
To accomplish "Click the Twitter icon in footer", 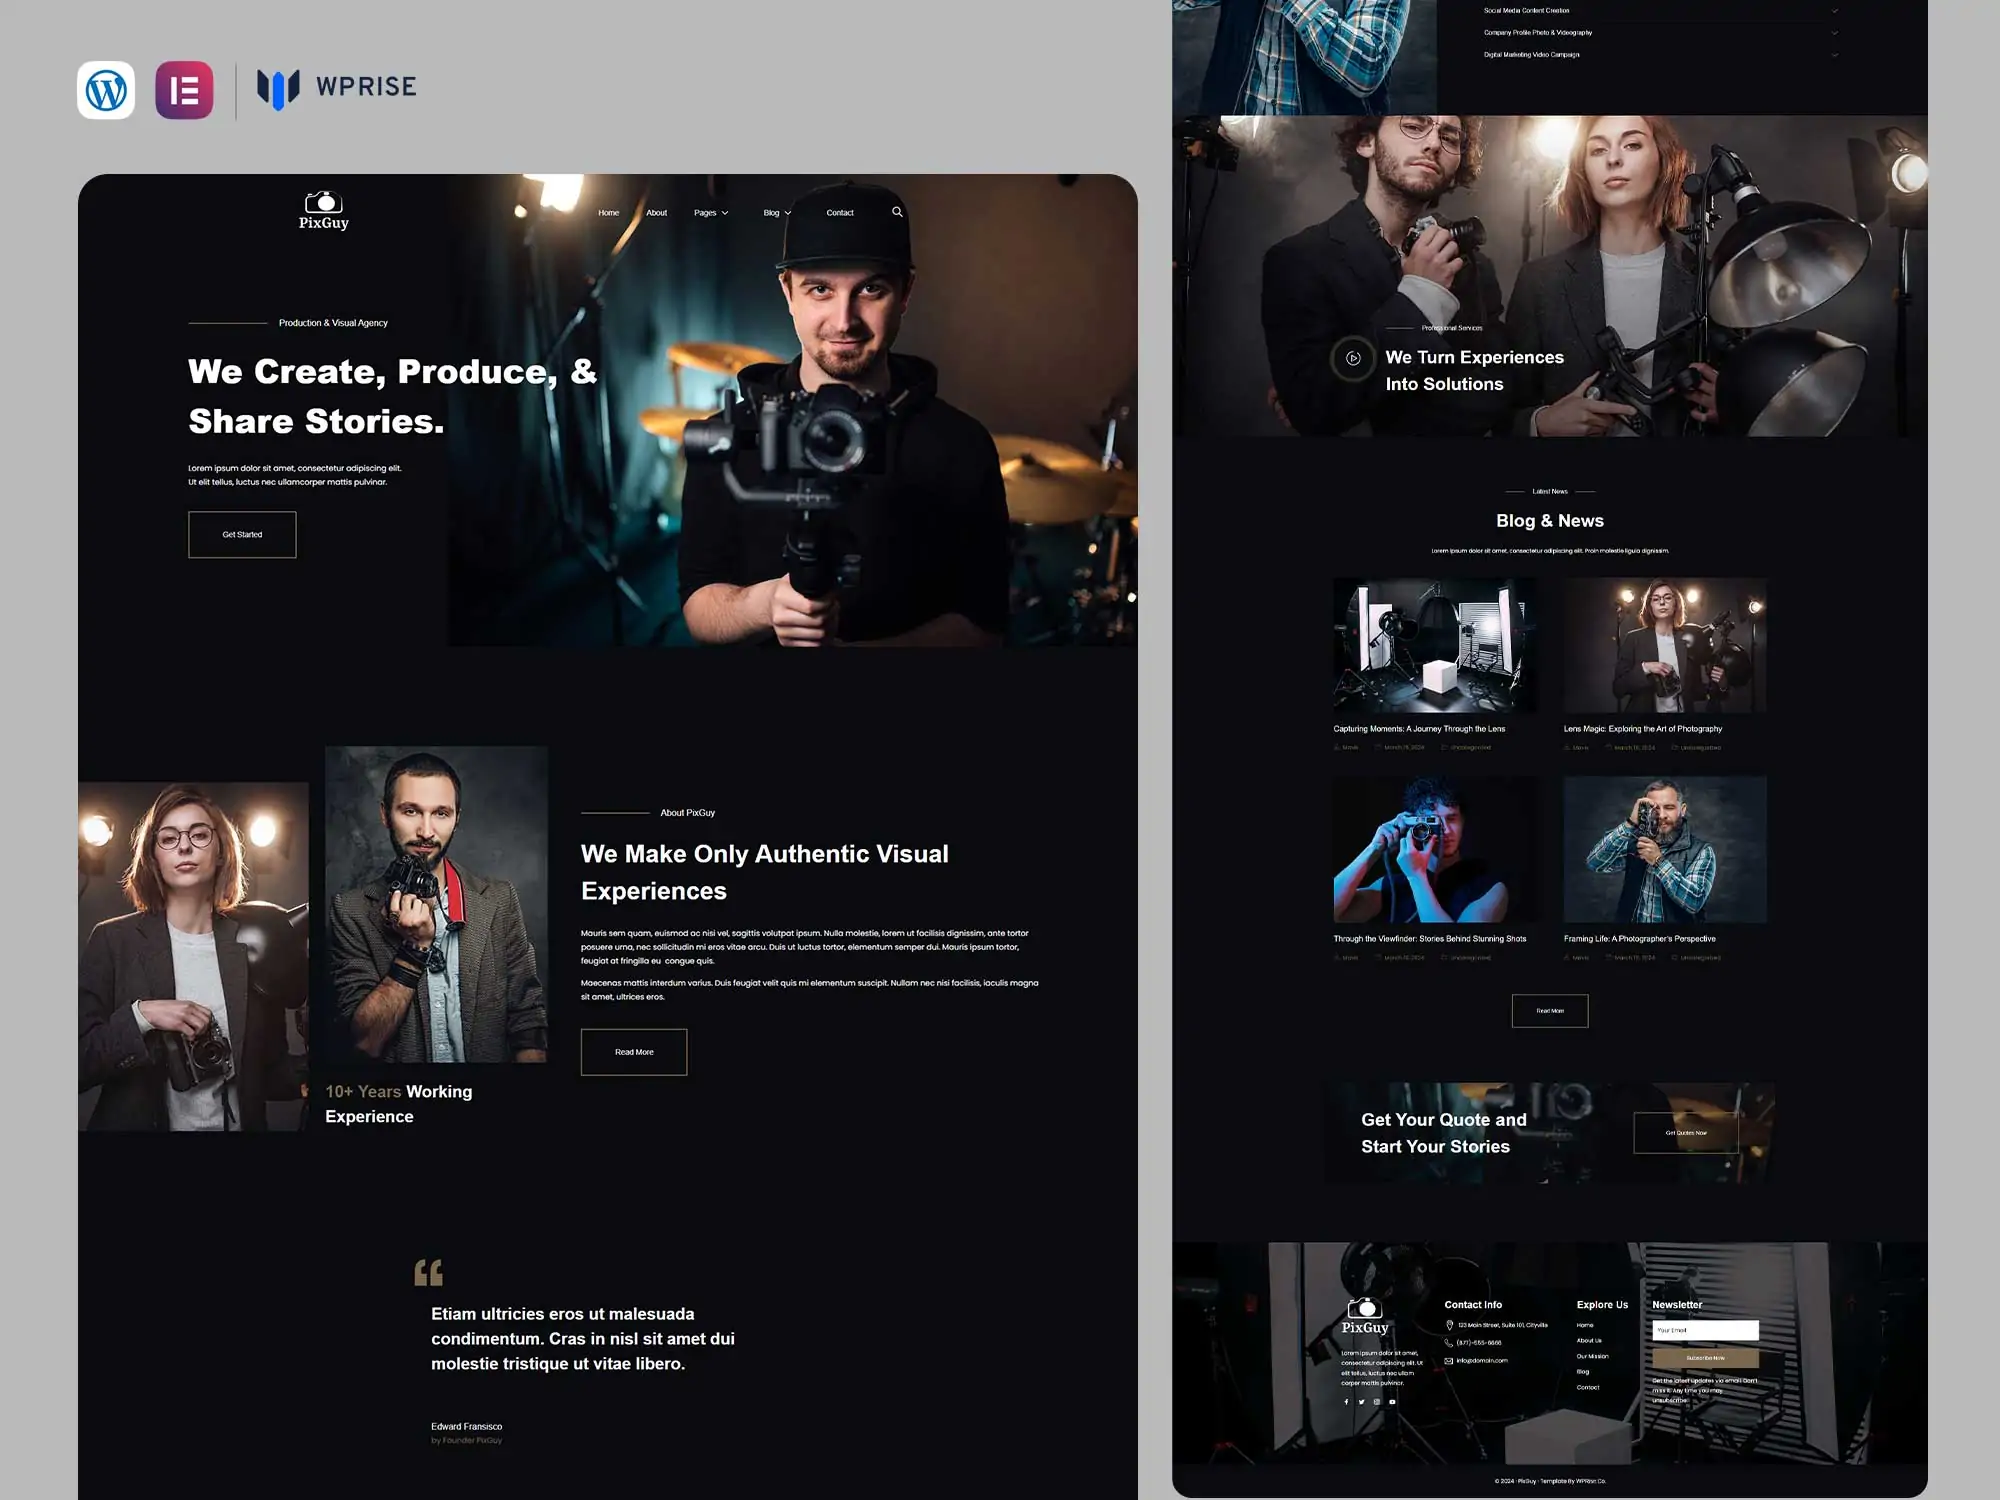I will 1362,1402.
